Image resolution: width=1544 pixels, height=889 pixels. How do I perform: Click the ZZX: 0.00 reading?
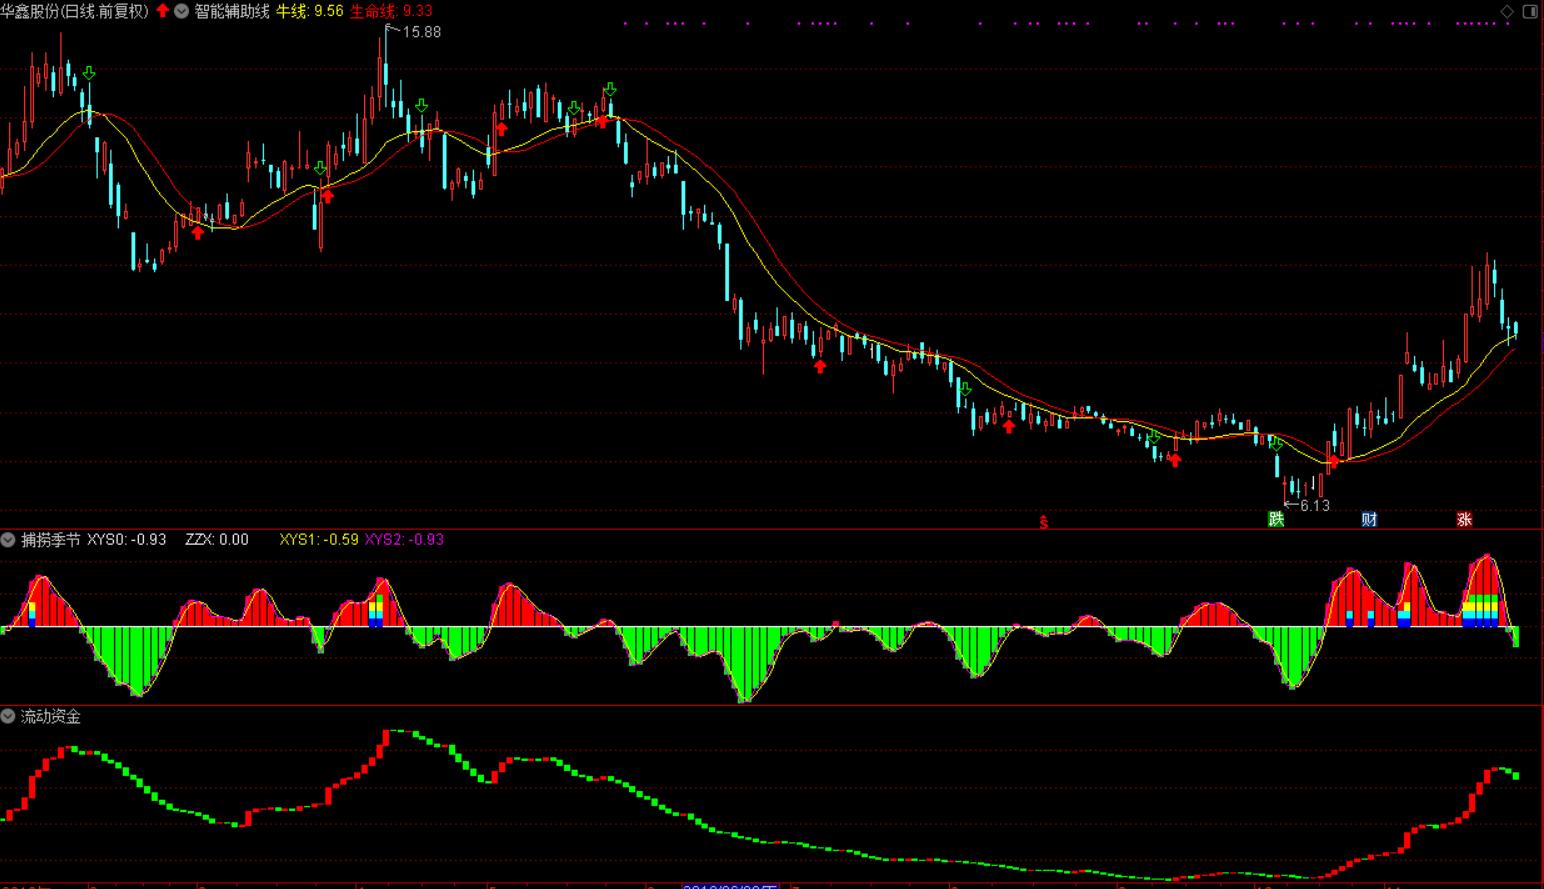(217, 540)
